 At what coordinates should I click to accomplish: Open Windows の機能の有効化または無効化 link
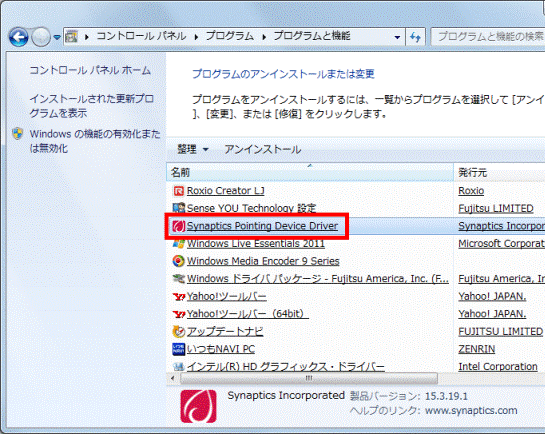pyautogui.click(x=95, y=141)
